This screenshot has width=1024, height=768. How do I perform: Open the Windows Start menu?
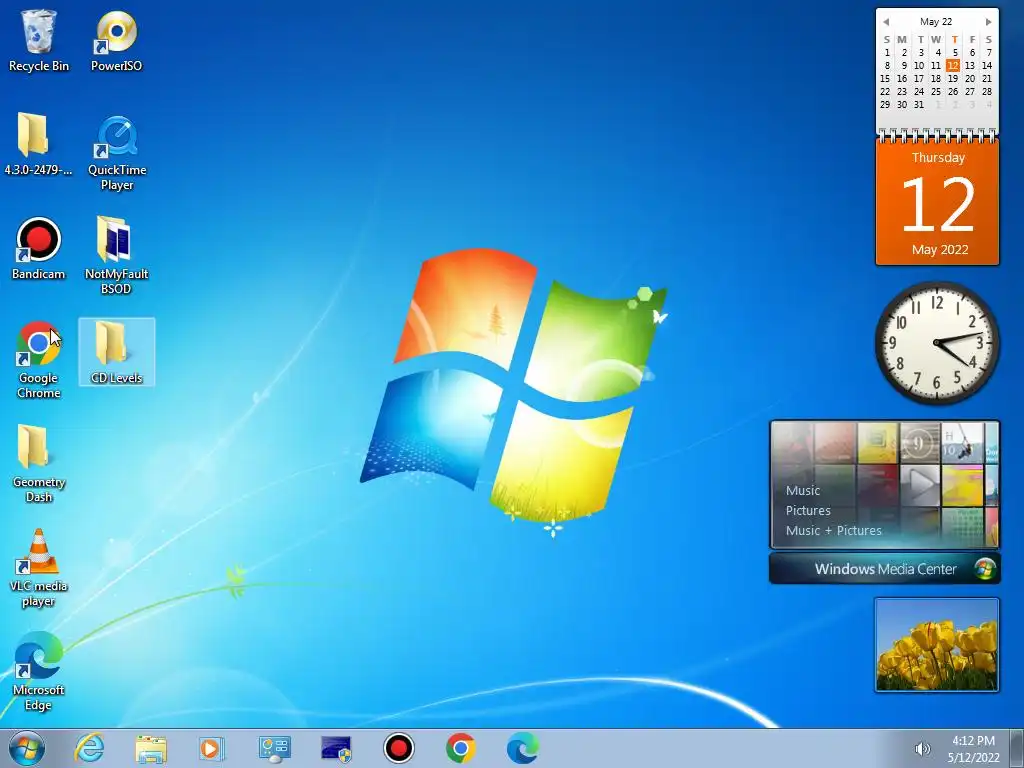(27, 748)
